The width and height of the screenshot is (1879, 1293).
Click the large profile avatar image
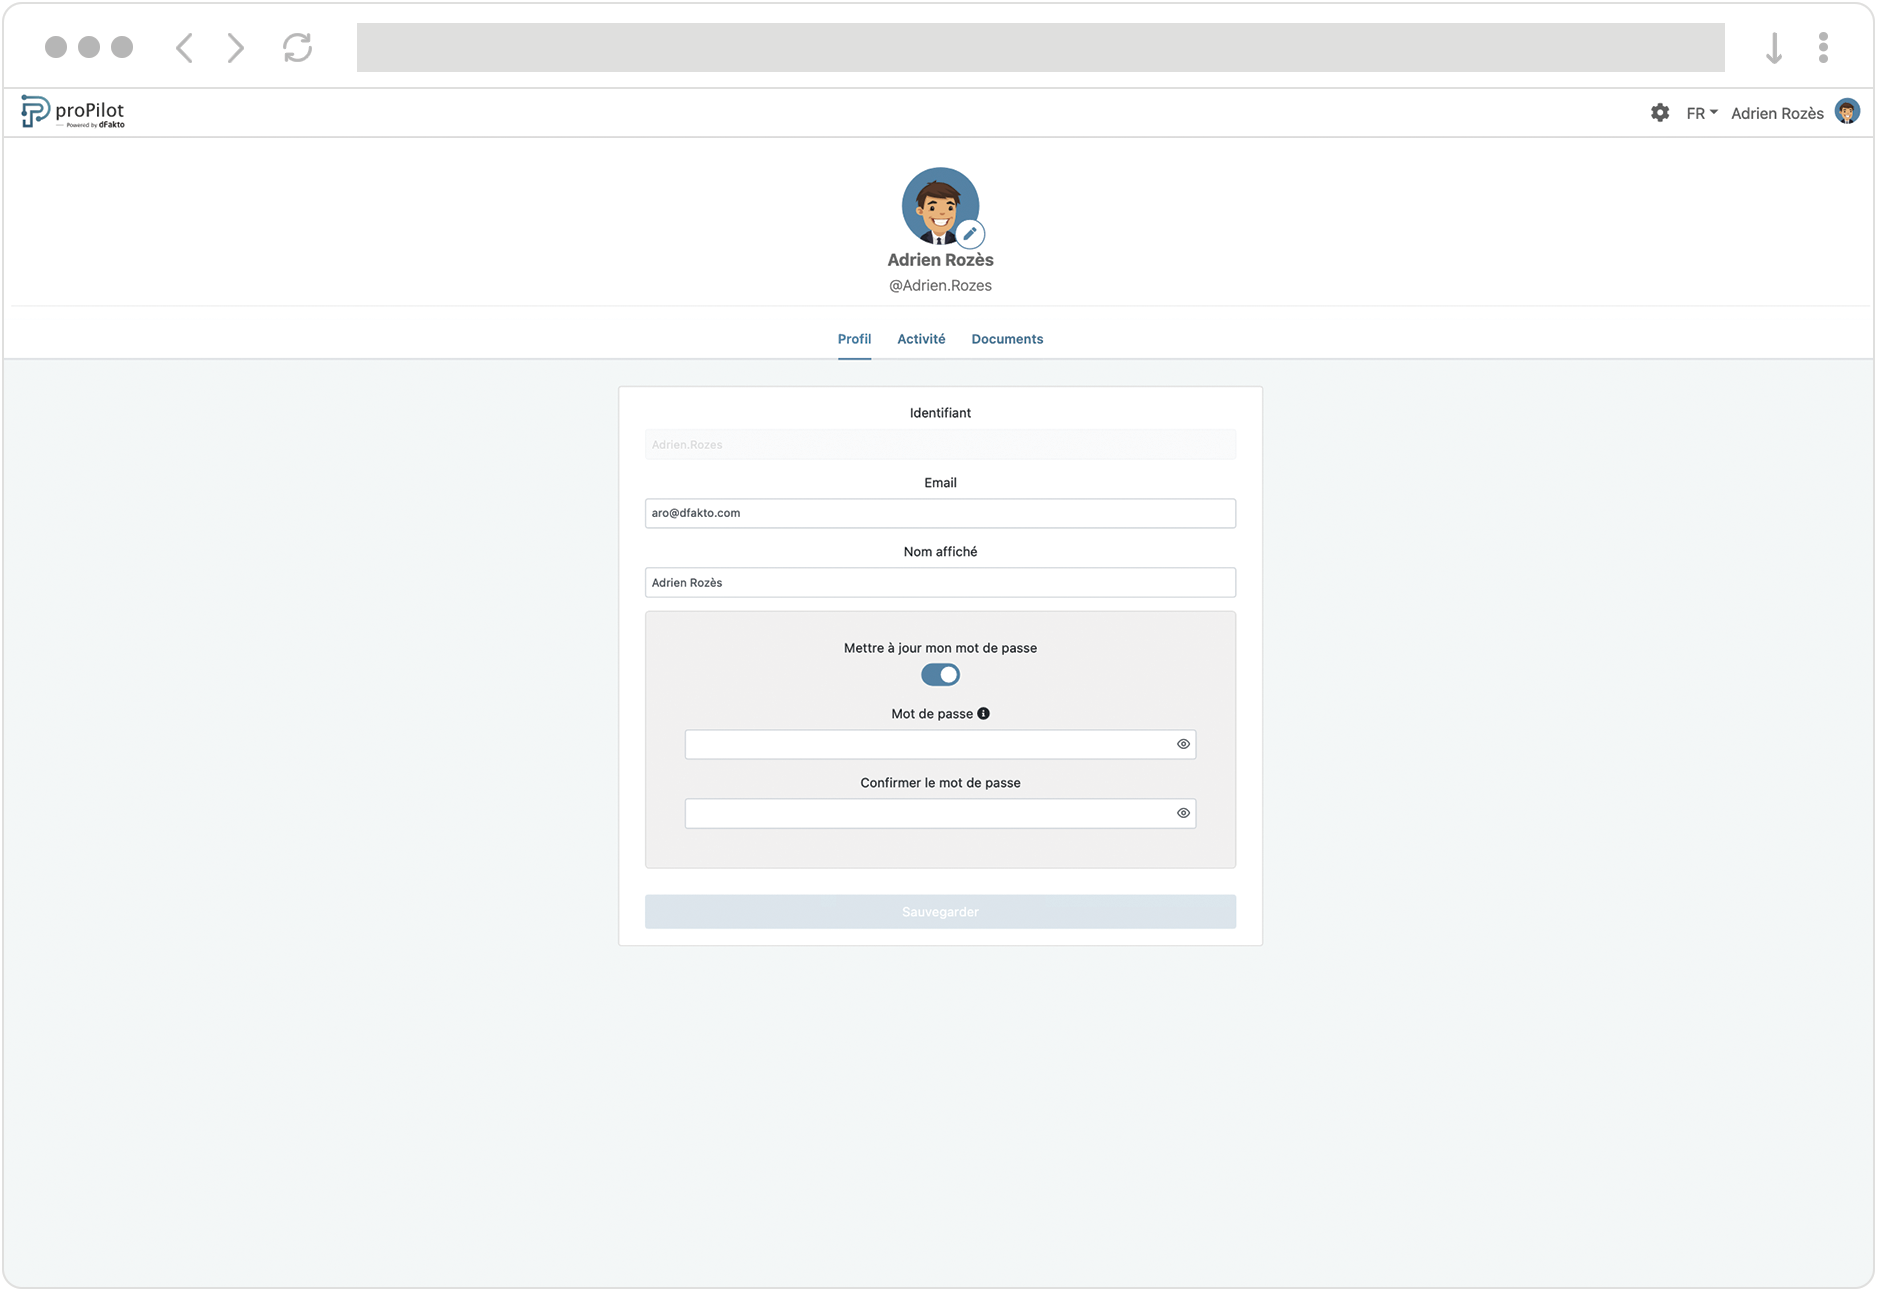(x=940, y=205)
